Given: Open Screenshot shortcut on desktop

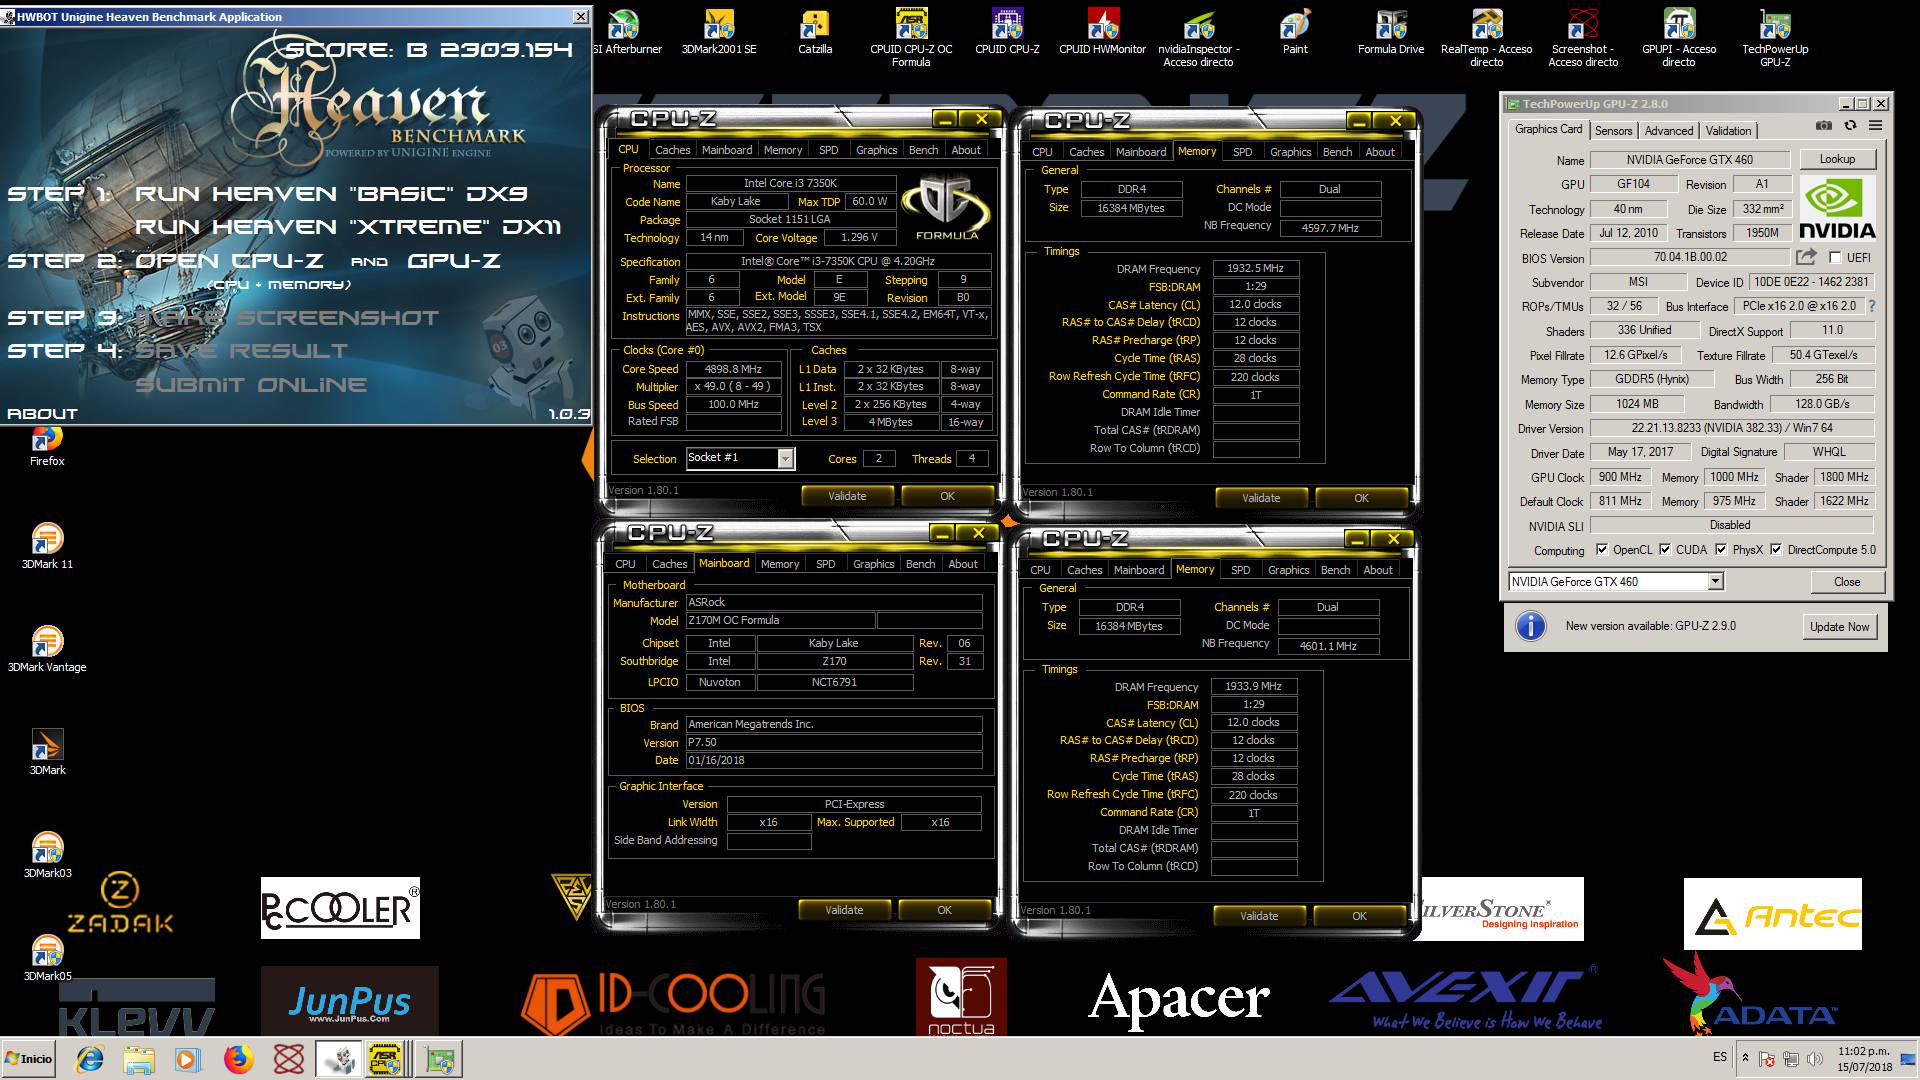Looking at the screenshot, I should pos(1583,38).
